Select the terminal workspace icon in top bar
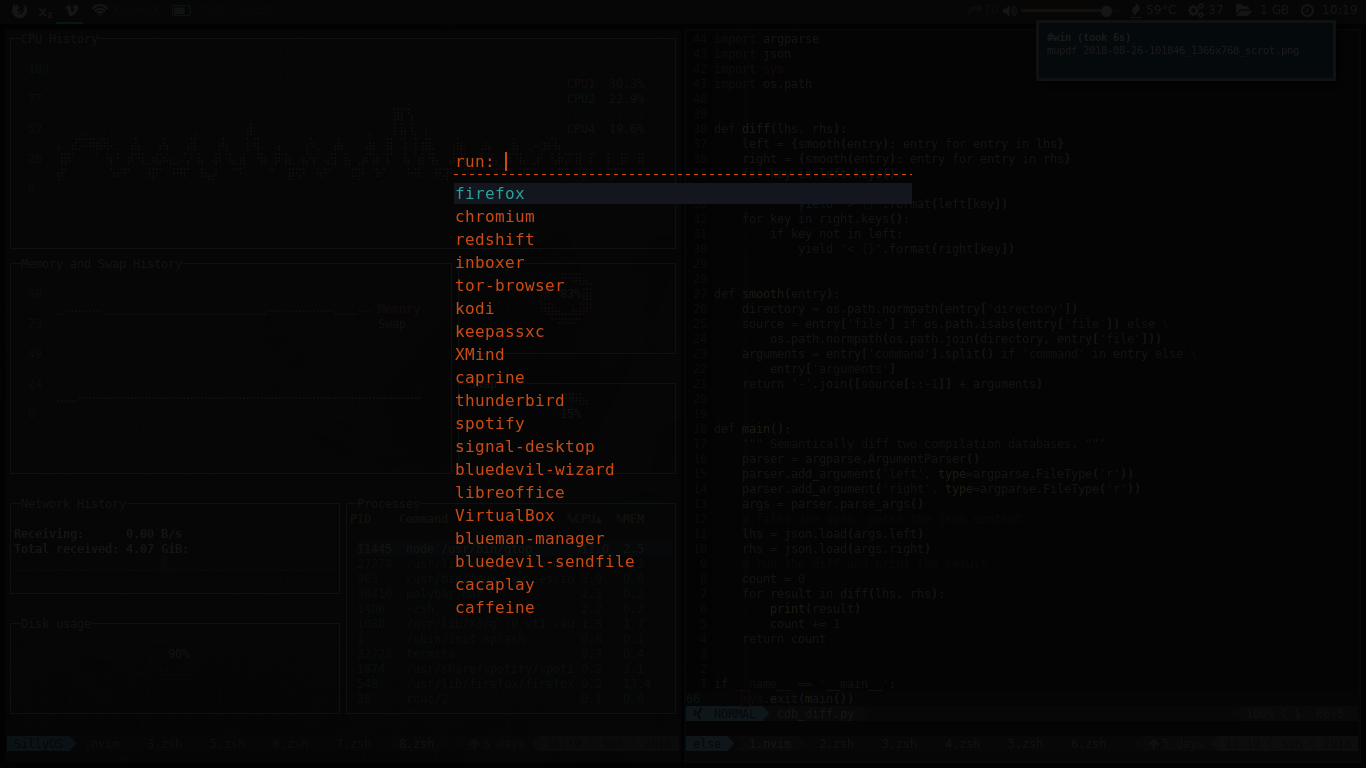 pyautogui.click(x=46, y=11)
